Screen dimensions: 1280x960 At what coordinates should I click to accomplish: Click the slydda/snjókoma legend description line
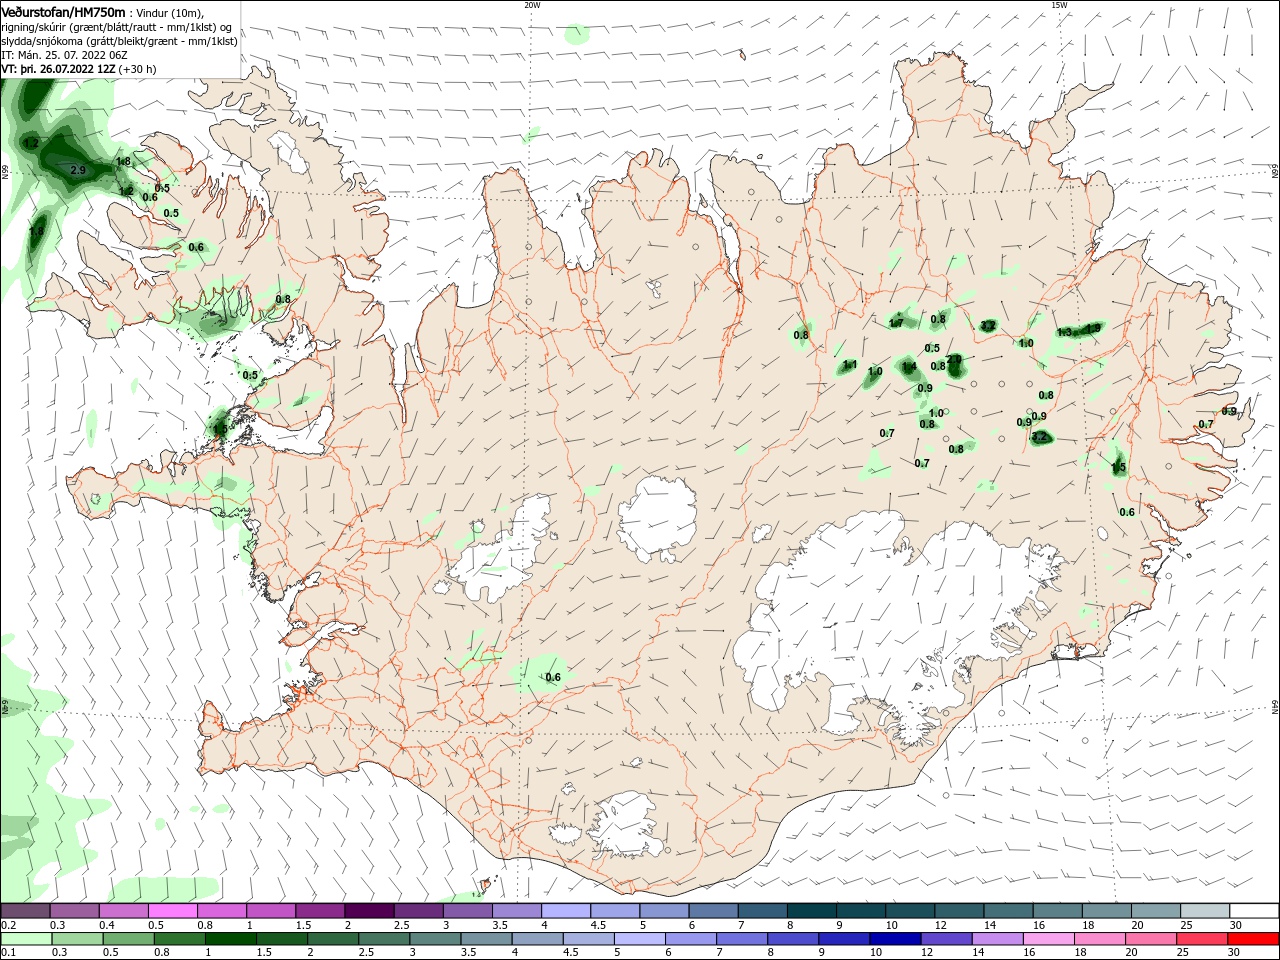tap(119, 41)
